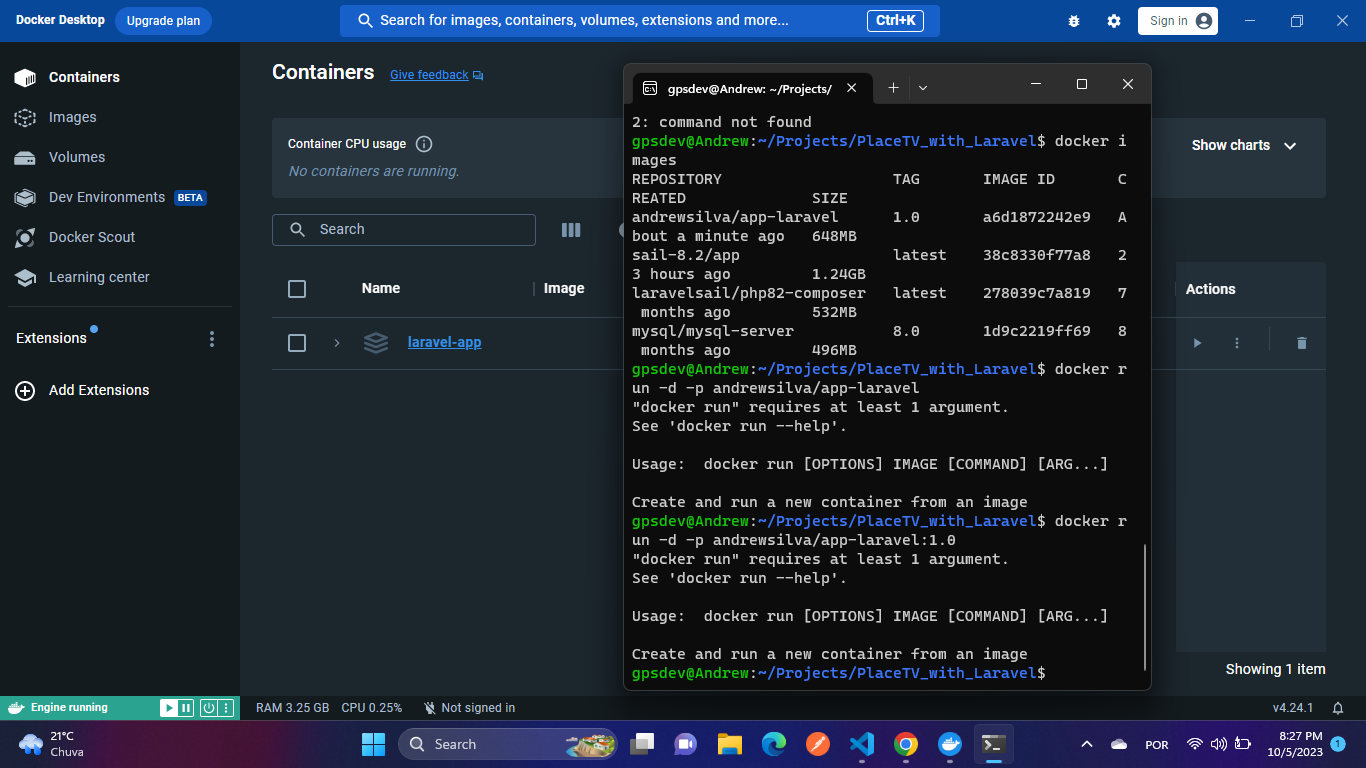The height and width of the screenshot is (768, 1366).
Task: Expand the laravel-app row chevron
Action: (x=337, y=343)
